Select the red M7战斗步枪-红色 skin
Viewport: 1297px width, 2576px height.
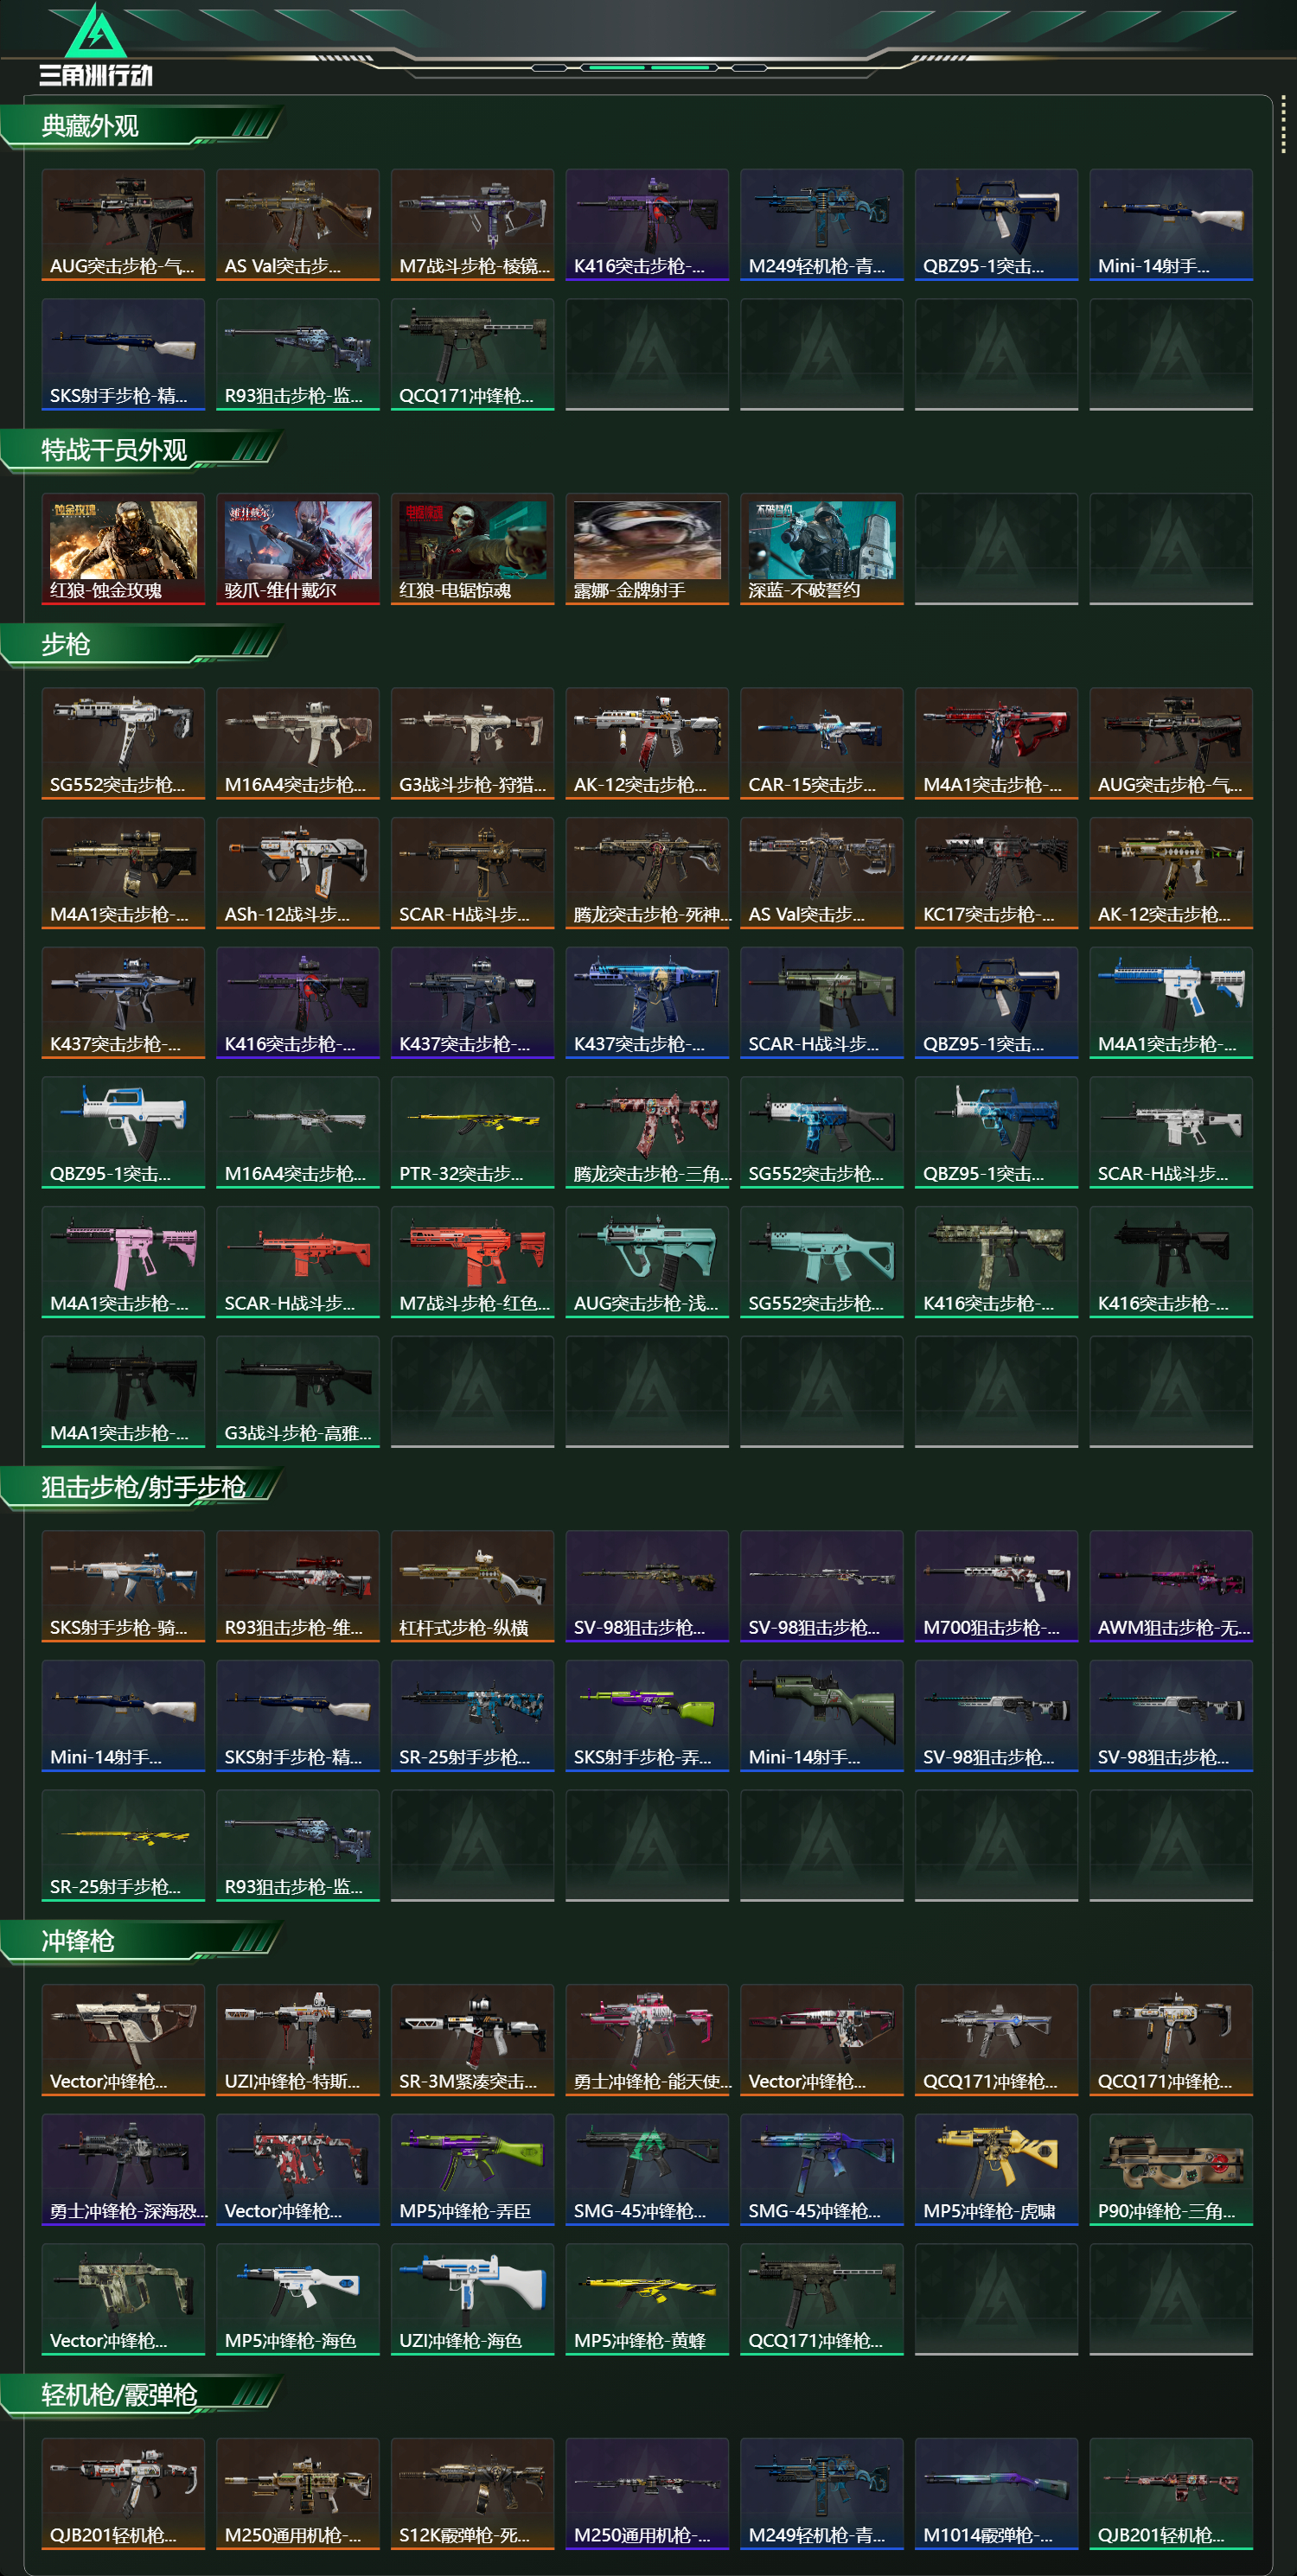472,1262
